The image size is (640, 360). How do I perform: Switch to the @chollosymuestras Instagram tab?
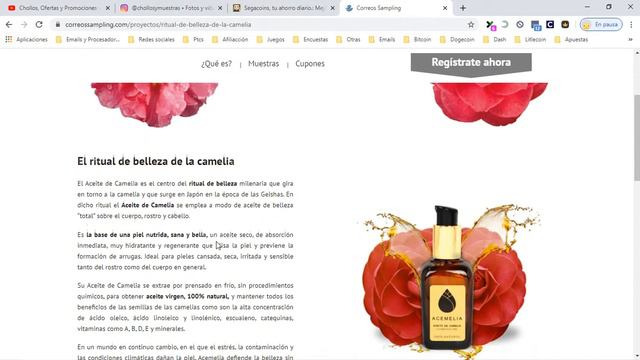pos(171,8)
